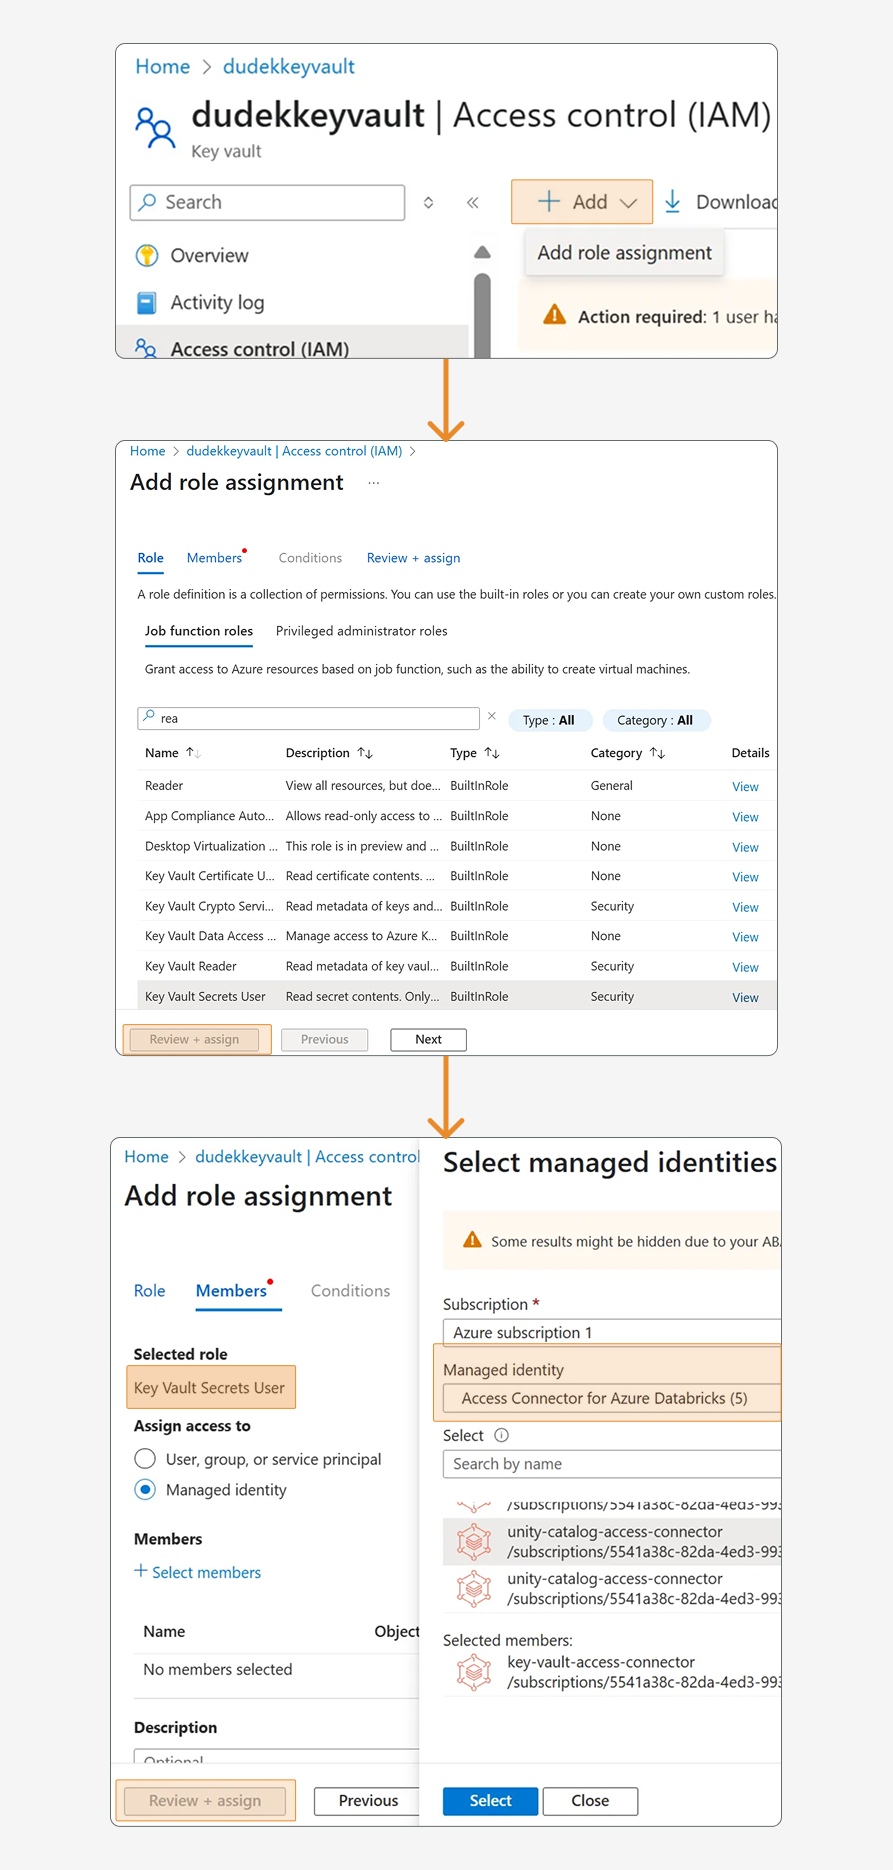Switch to the Role tab in middle panel
The height and width of the screenshot is (1870, 893).
(151, 558)
